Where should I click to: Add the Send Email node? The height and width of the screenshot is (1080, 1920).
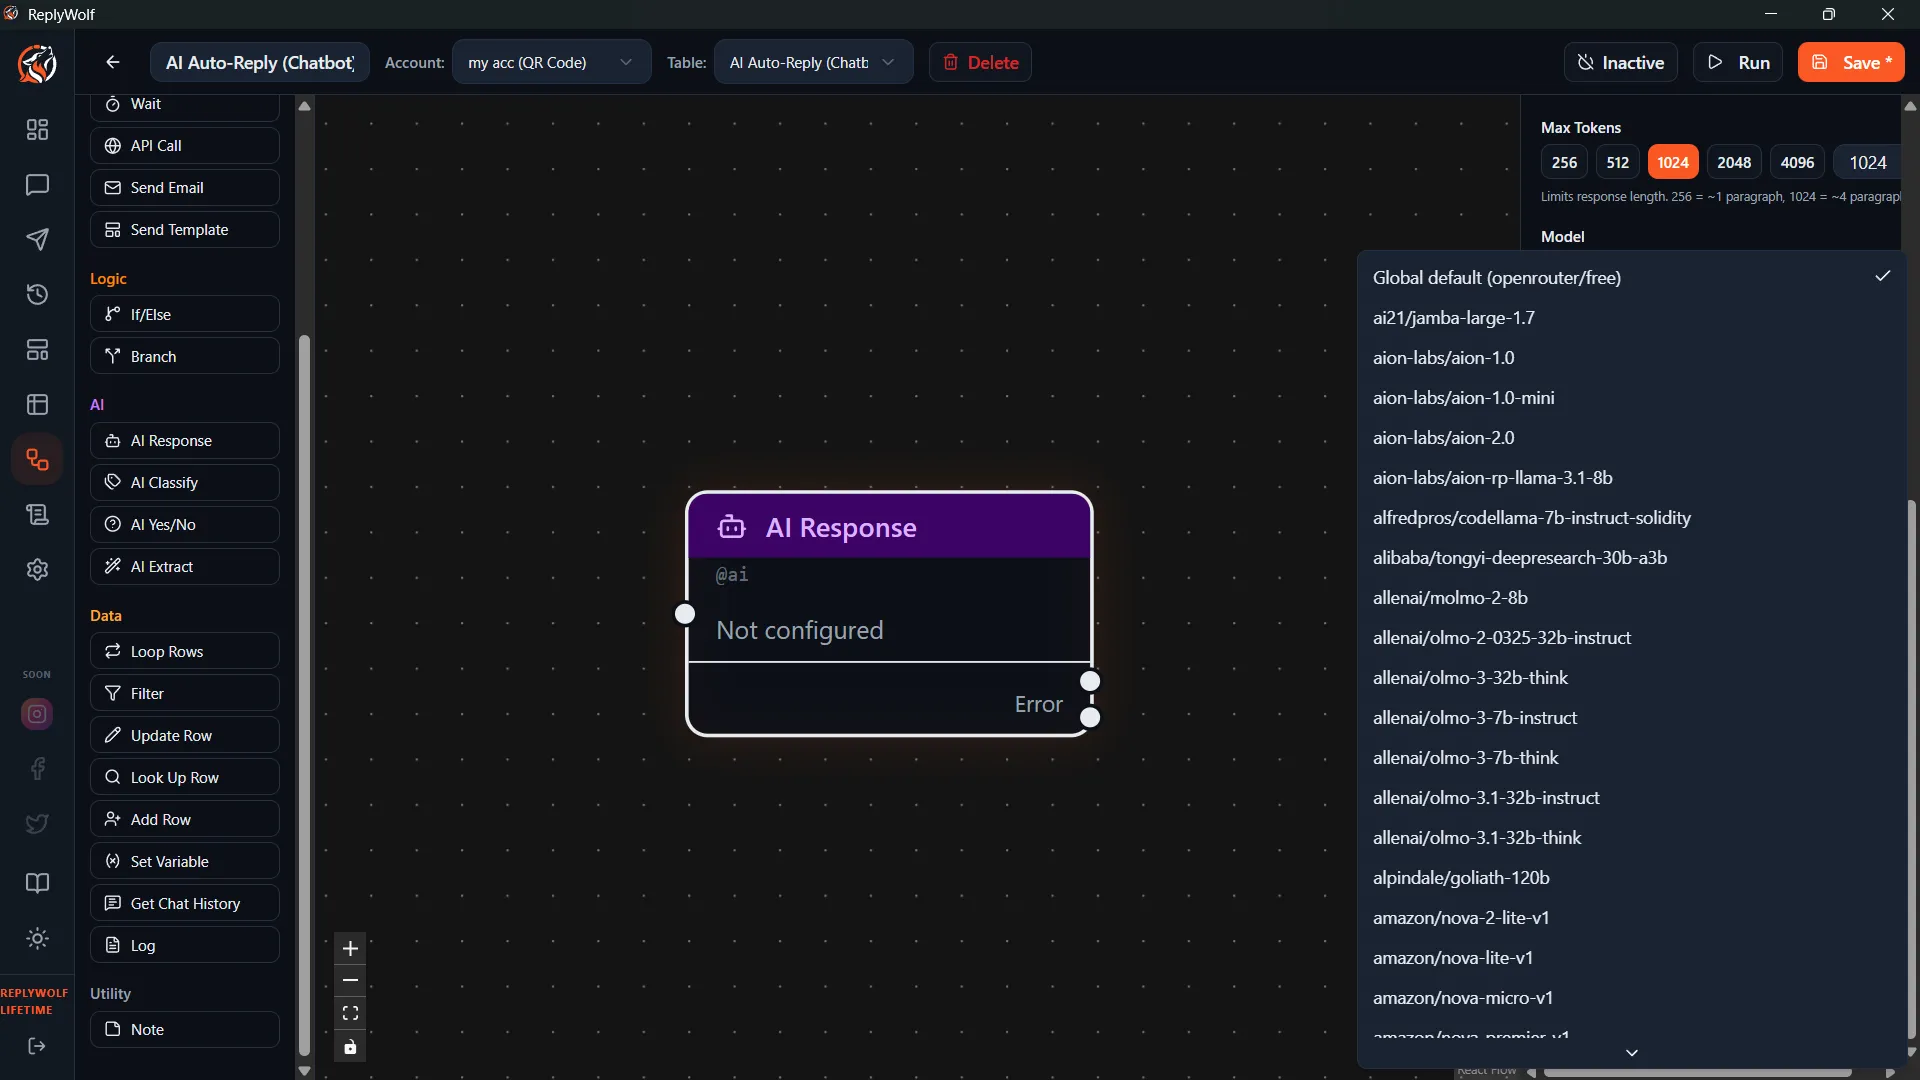184,188
